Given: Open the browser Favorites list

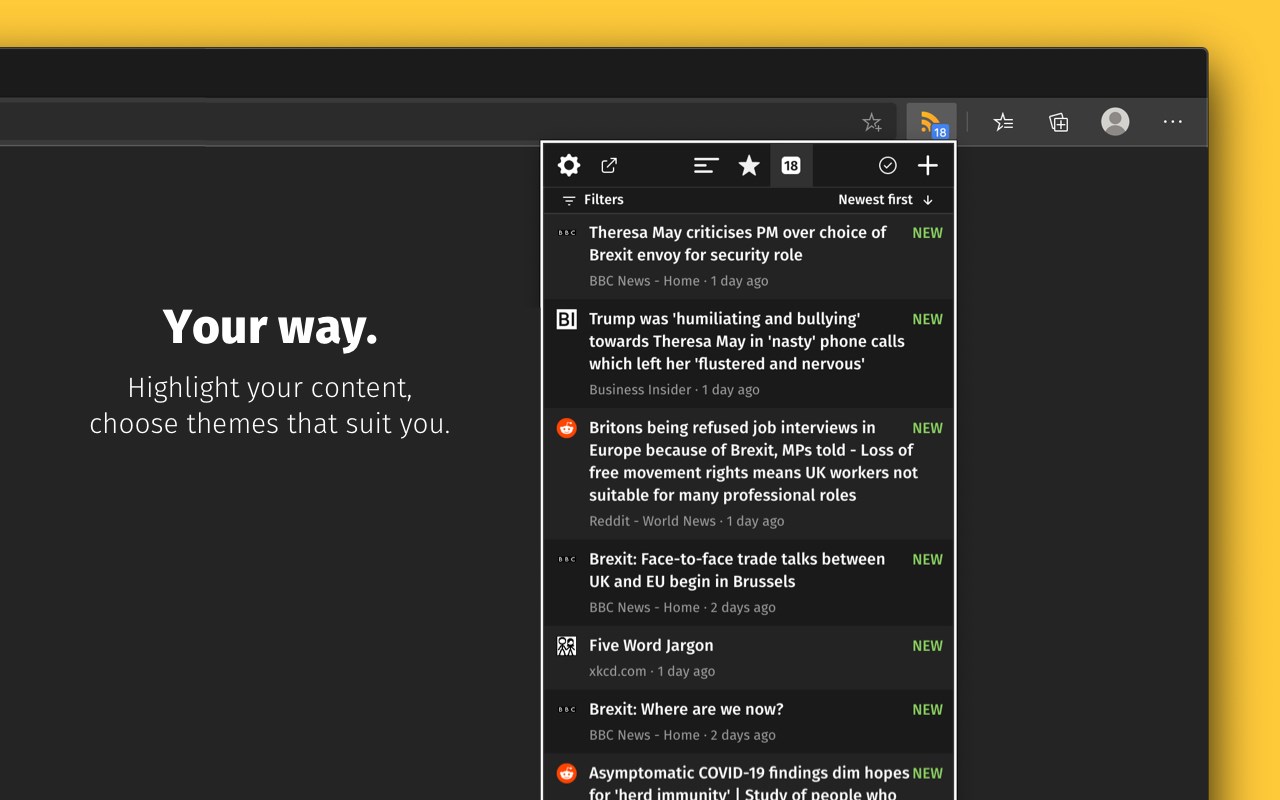Looking at the screenshot, I should pos(1003,122).
